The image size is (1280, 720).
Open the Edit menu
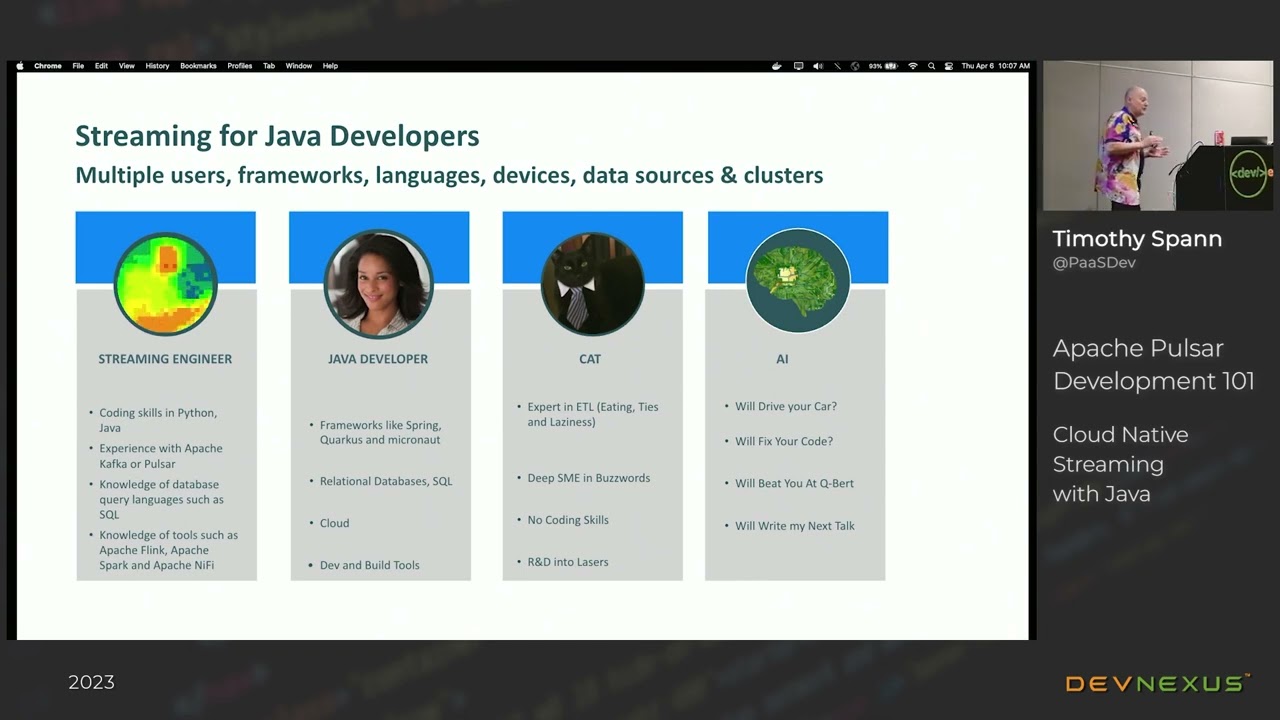point(101,66)
